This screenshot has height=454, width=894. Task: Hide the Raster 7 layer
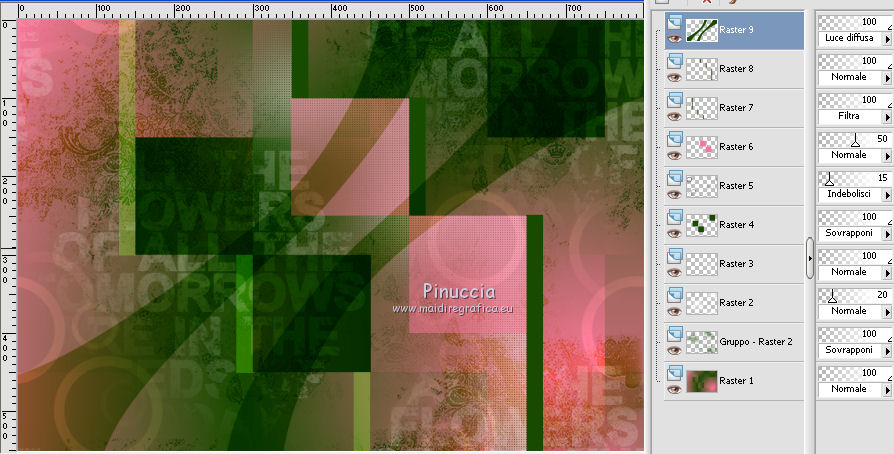(674, 117)
